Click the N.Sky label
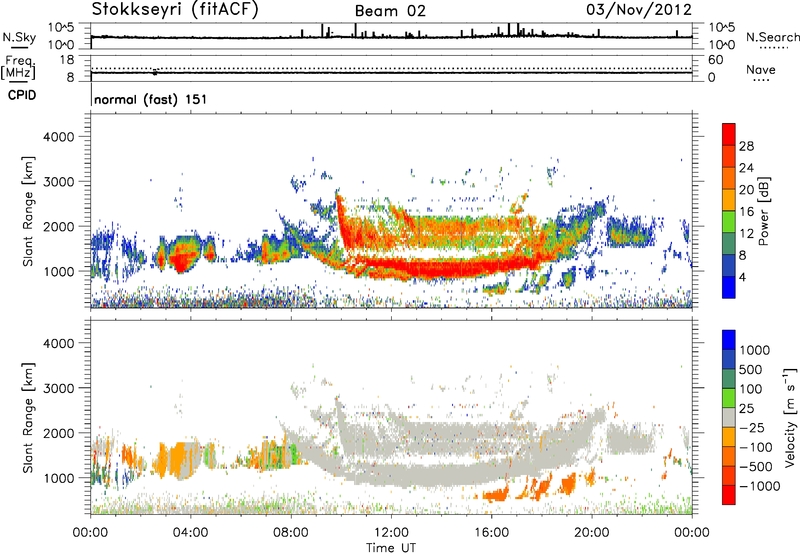The image size is (800, 554). (19, 37)
